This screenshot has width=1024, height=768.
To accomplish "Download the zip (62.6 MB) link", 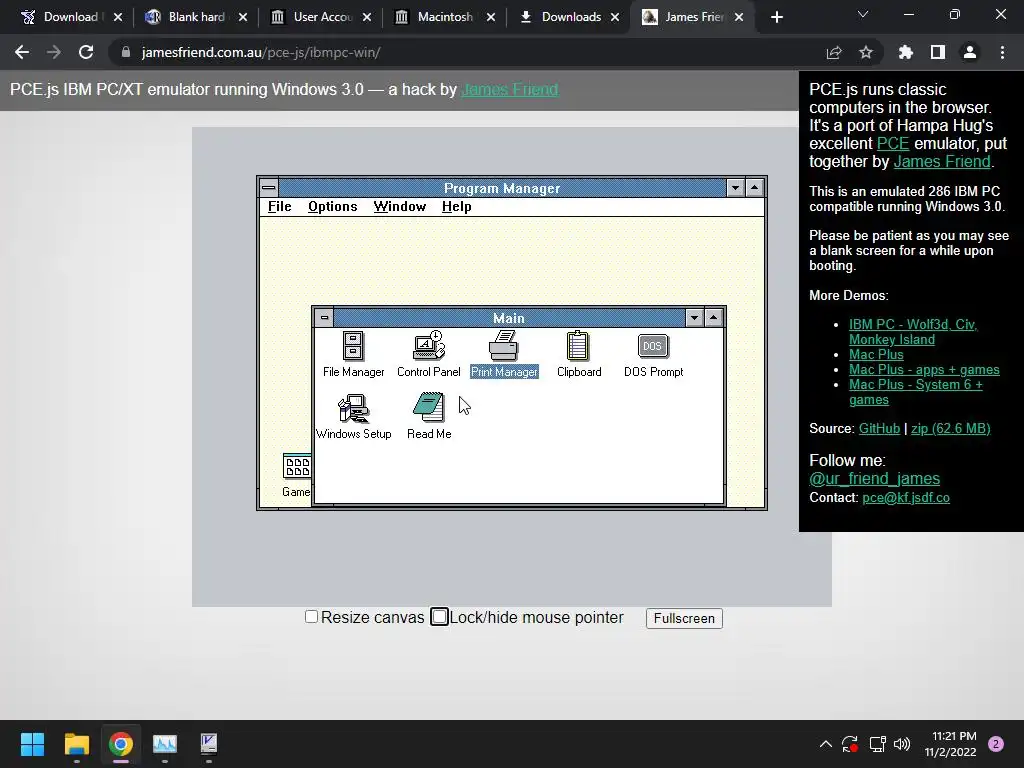I will (950, 428).
